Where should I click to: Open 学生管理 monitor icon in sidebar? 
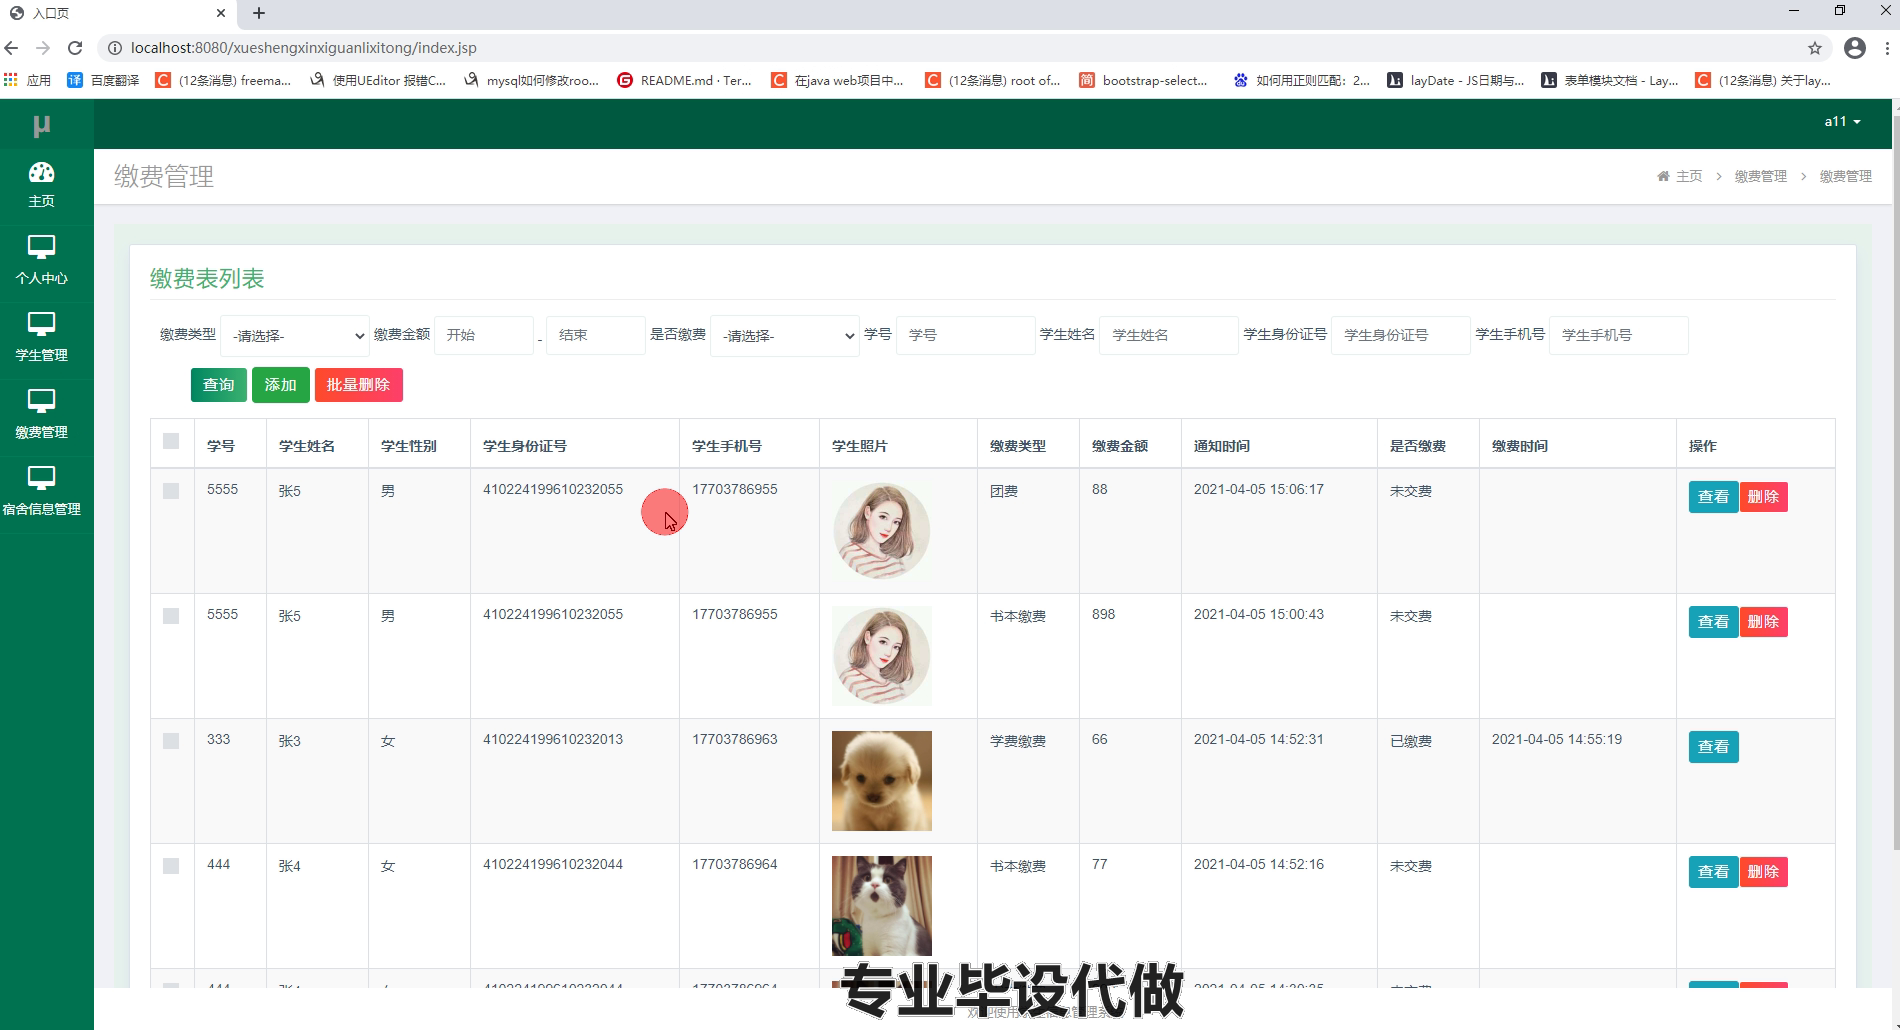click(41, 324)
